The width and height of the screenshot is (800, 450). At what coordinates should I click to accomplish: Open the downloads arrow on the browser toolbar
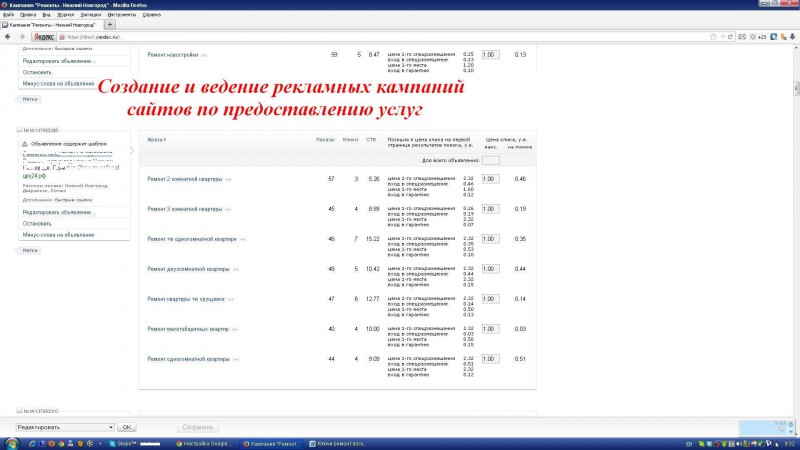click(792, 37)
